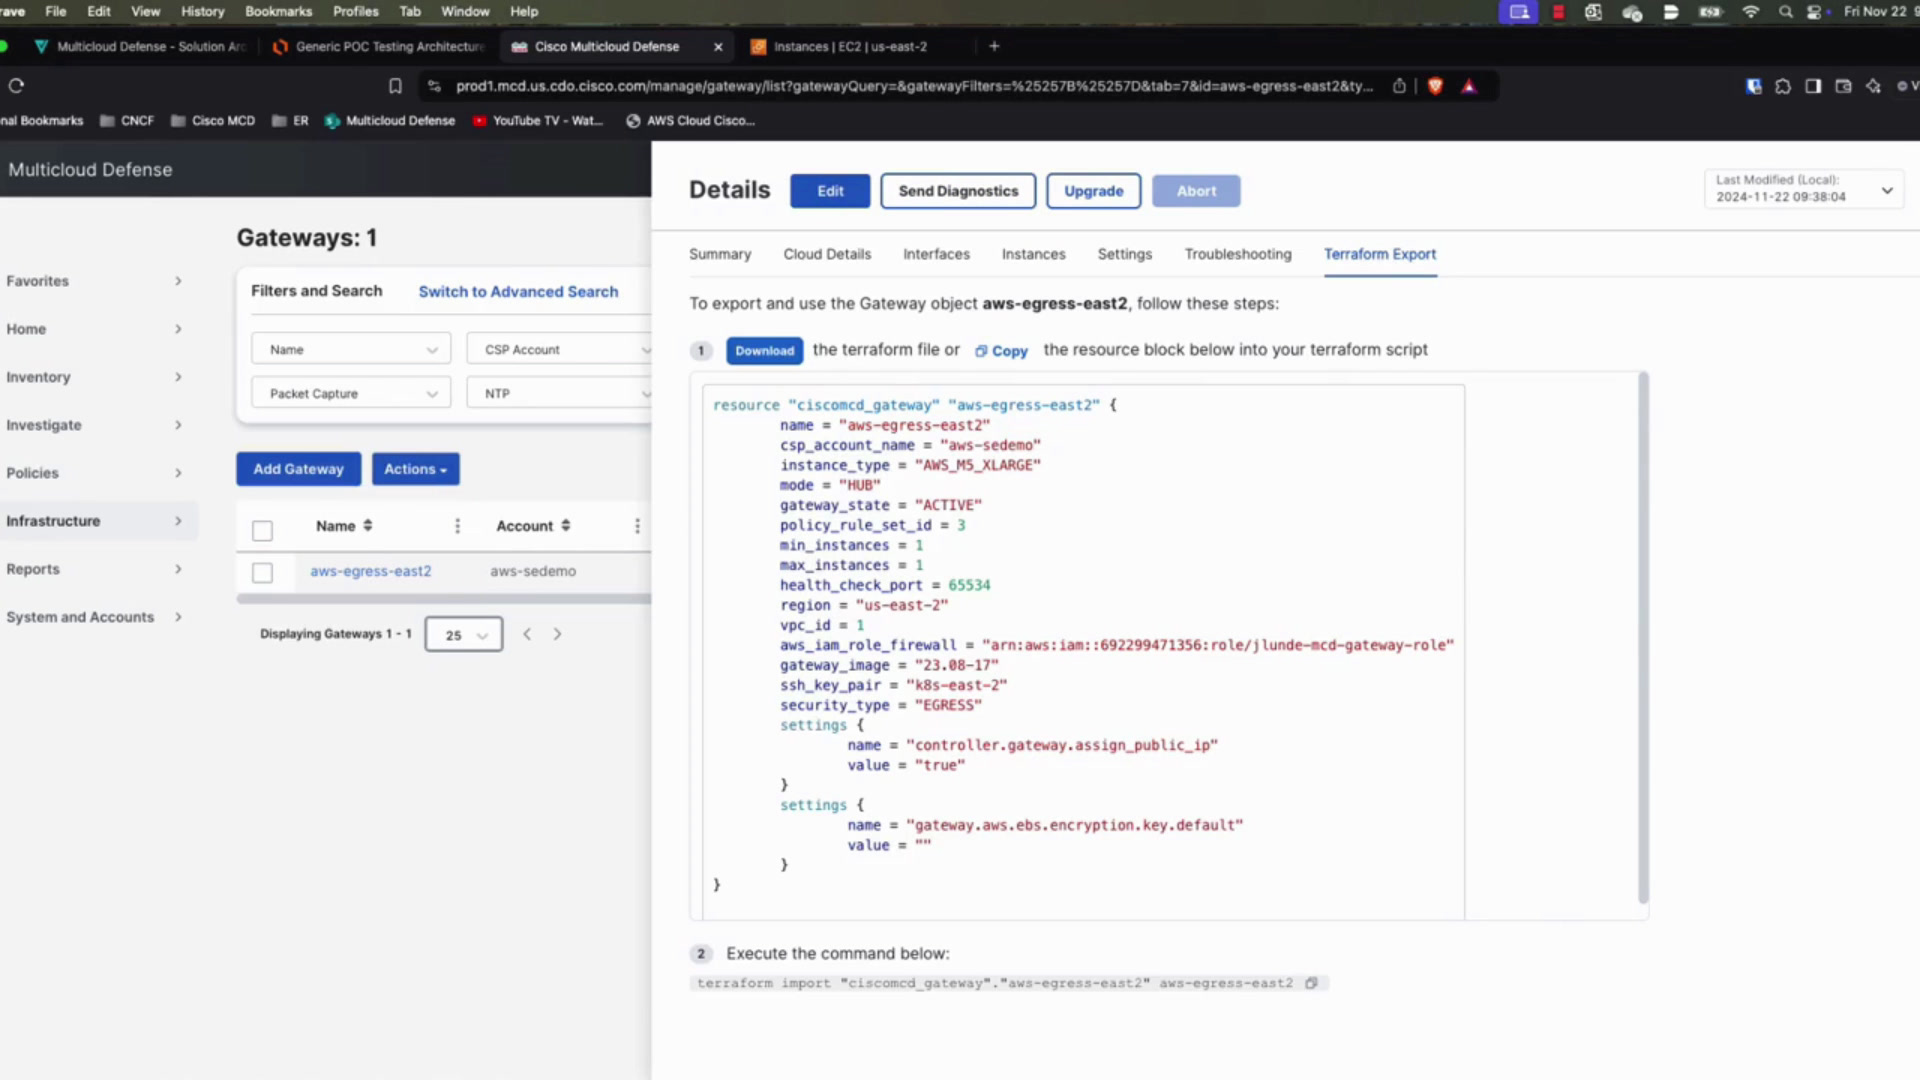The height and width of the screenshot is (1080, 1920).
Task: Check the aws-egress-east2 row checkbox
Action: coord(262,572)
